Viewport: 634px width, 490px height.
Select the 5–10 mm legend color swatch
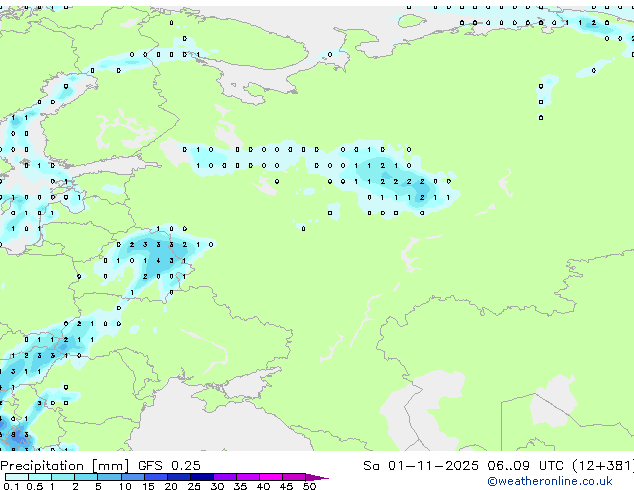pyautogui.click(x=109, y=477)
